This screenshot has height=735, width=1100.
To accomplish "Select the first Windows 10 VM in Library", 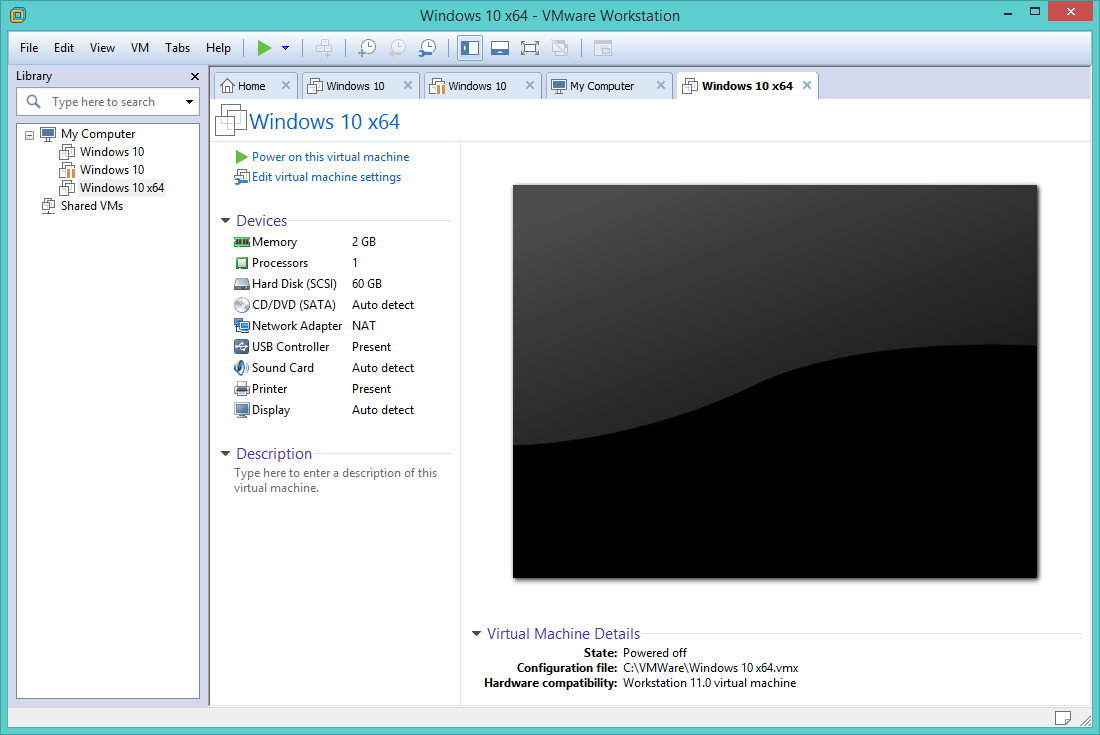I will click(112, 151).
